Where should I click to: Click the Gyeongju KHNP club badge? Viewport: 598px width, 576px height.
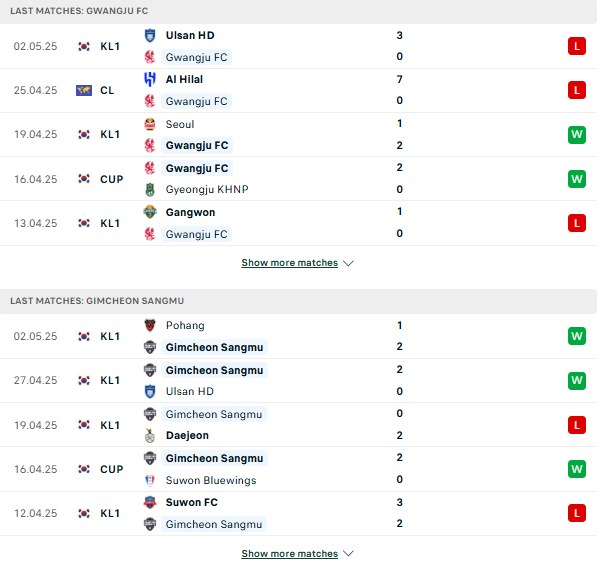150,190
